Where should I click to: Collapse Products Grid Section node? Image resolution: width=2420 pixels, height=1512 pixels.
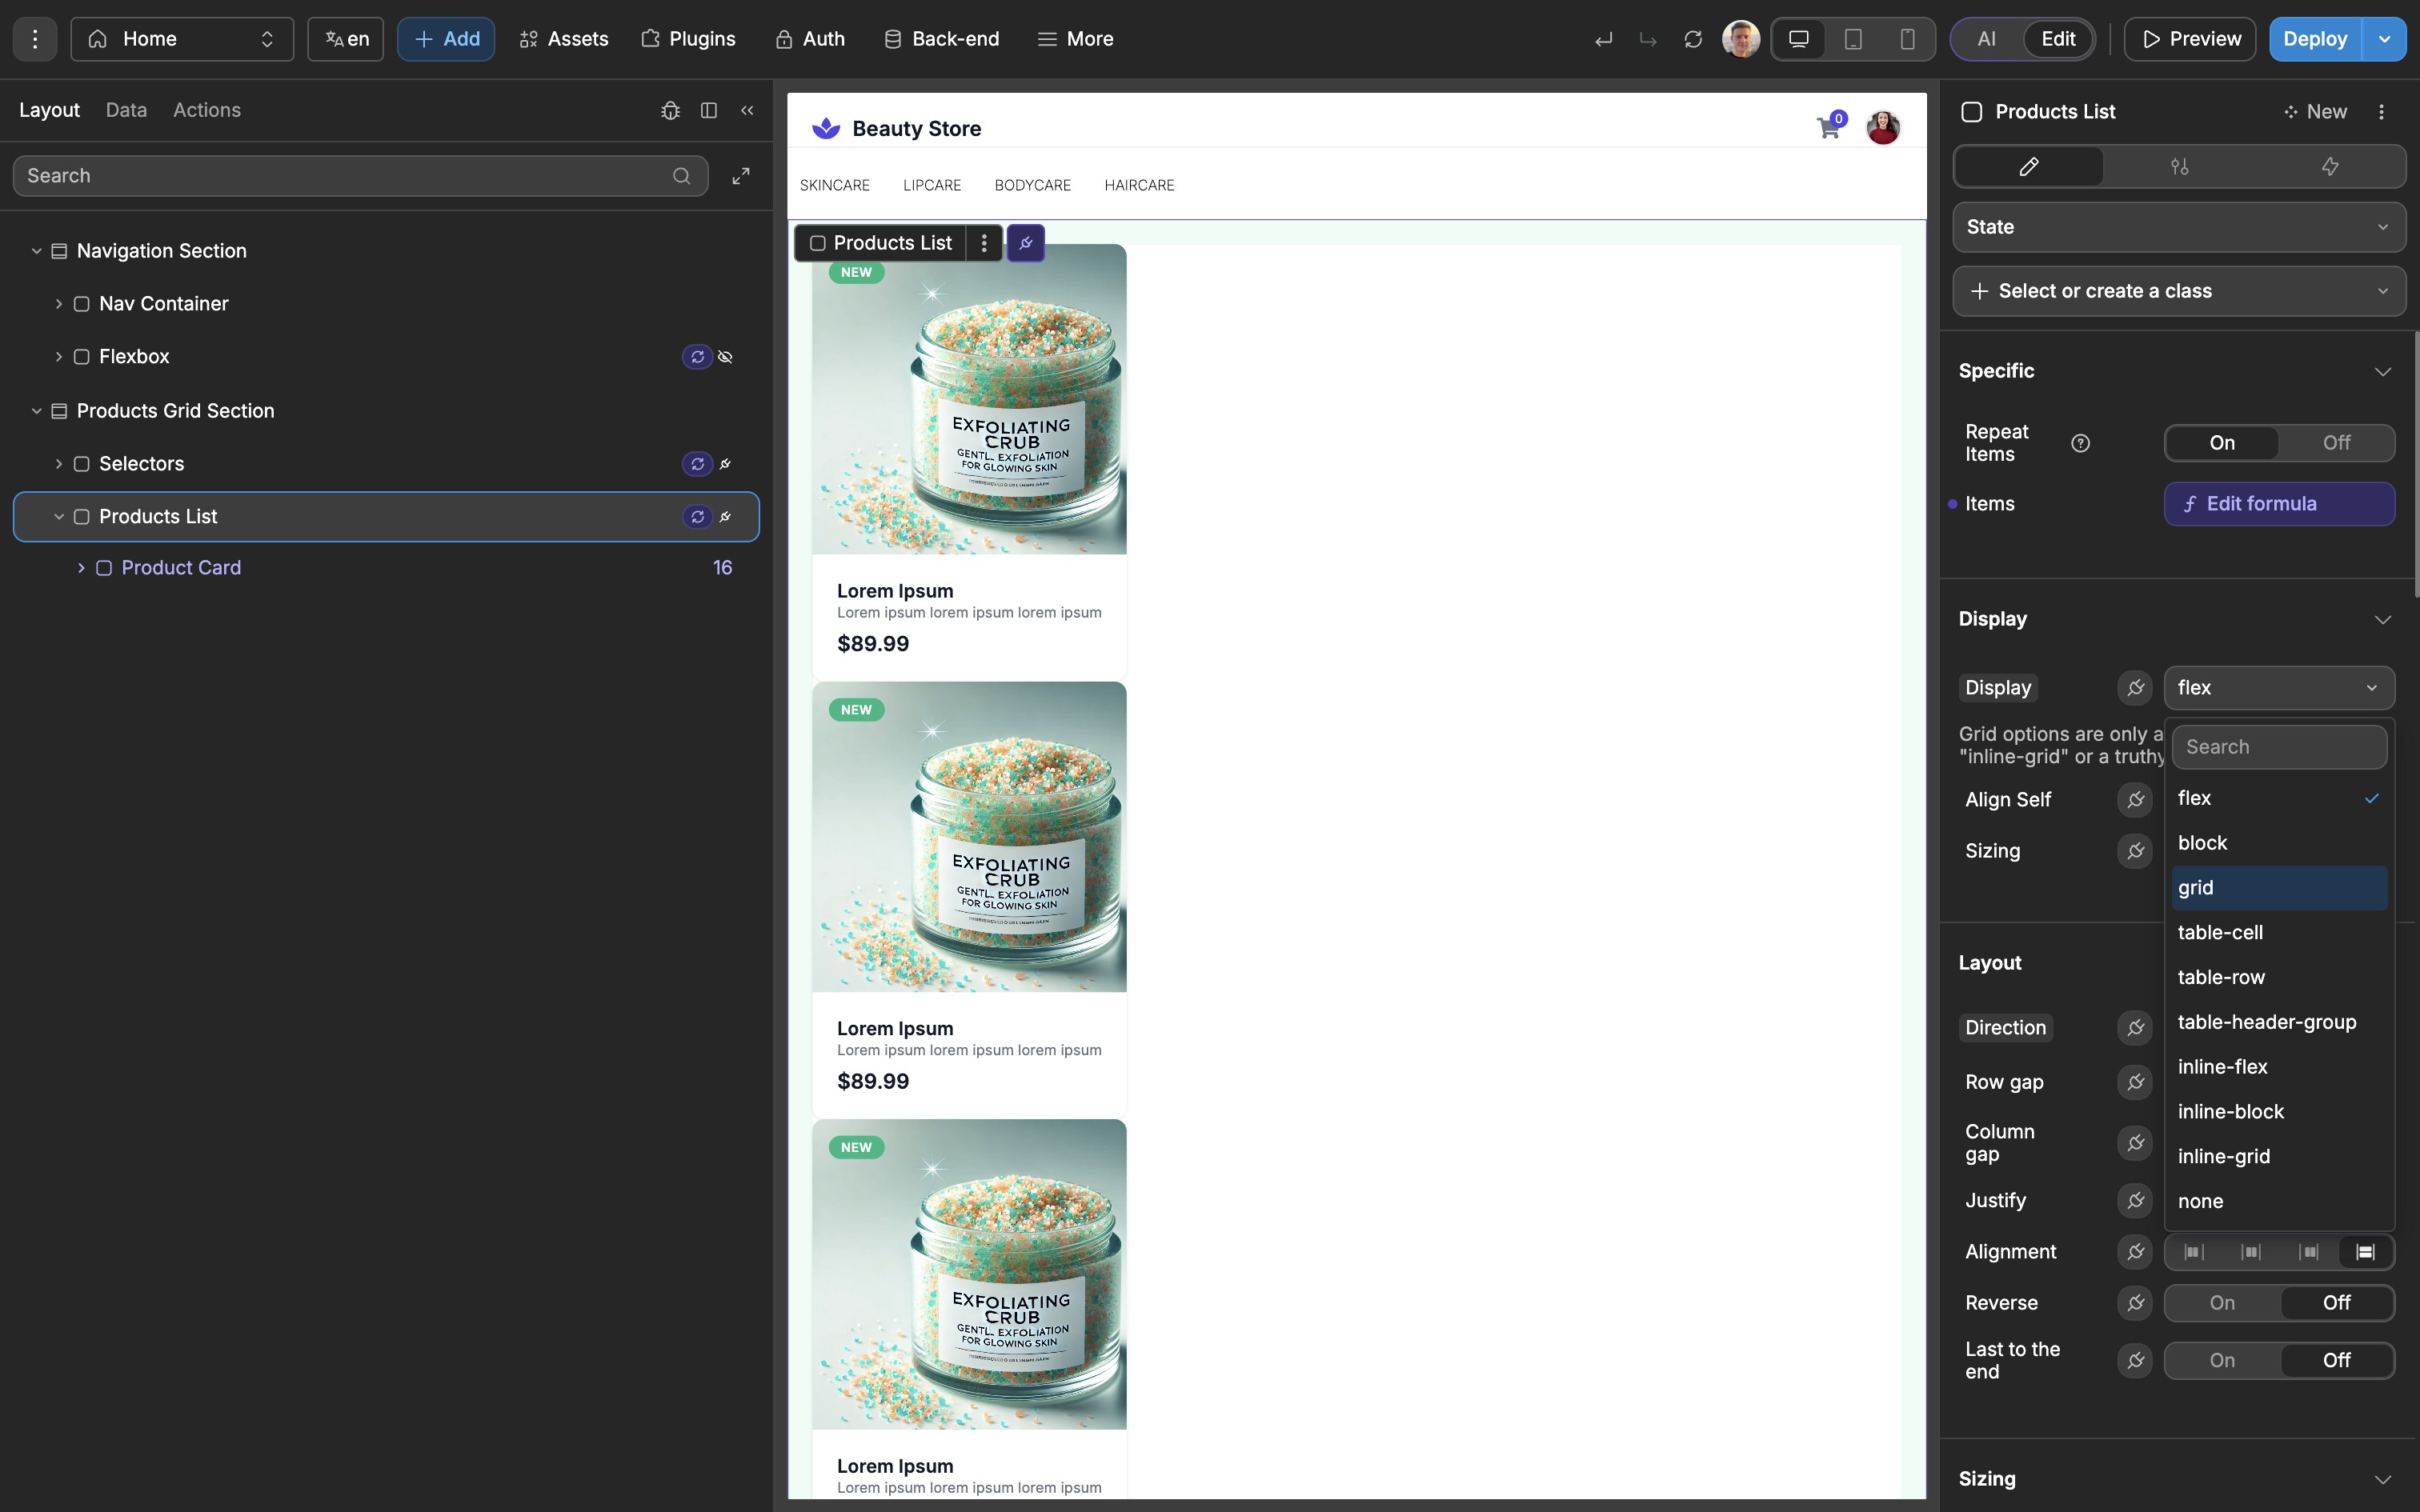coord(36,411)
